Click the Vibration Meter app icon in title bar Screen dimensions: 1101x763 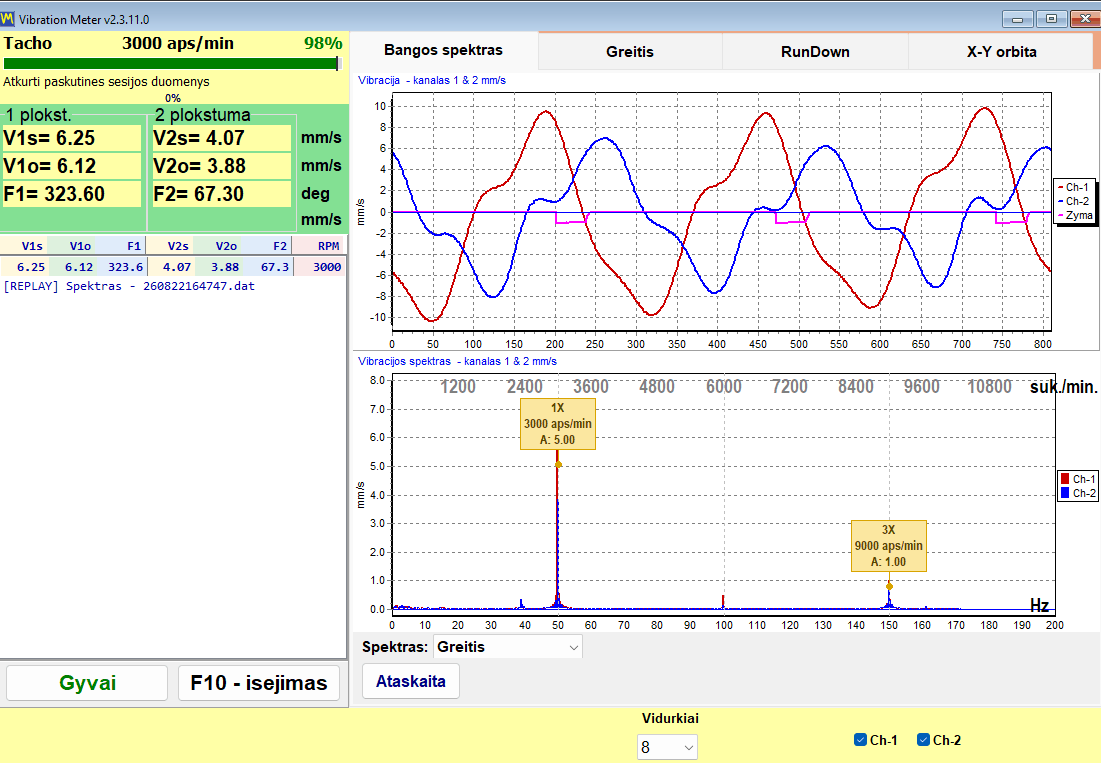(8, 19)
